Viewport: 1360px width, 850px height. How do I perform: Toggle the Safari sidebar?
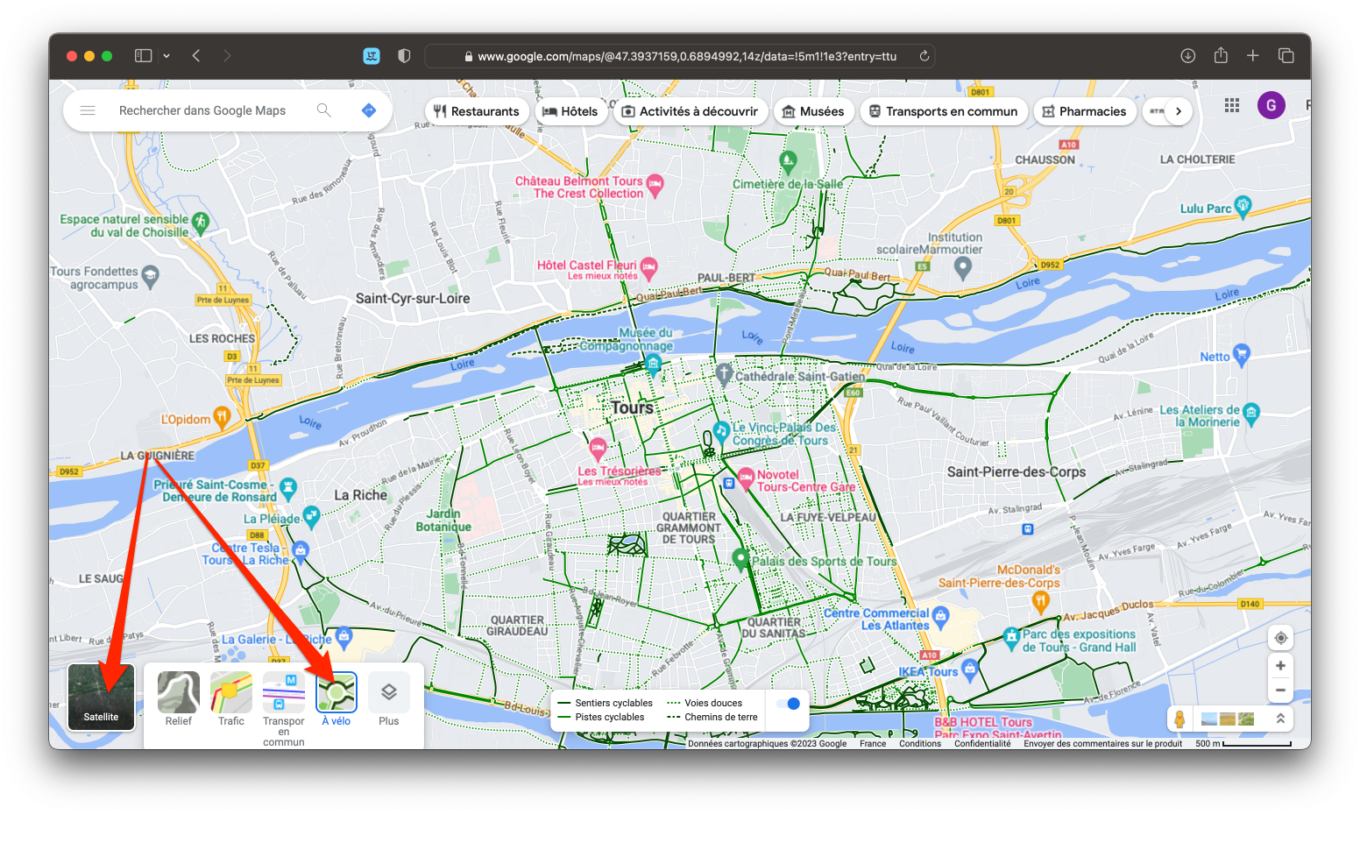pos(143,56)
